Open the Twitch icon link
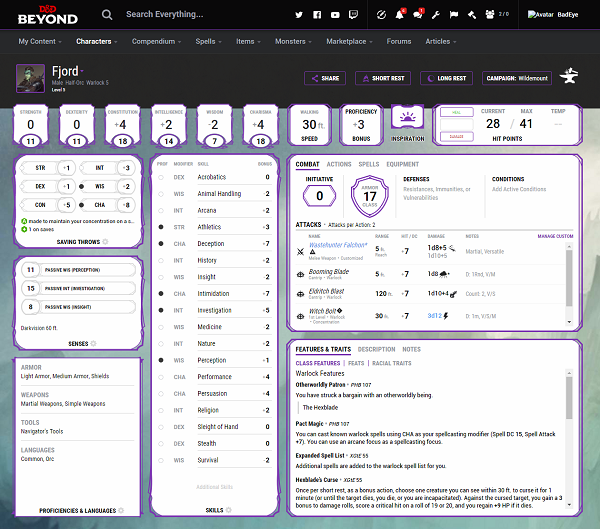Image resolution: width=600 pixels, height=529 pixels. coord(354,15)
